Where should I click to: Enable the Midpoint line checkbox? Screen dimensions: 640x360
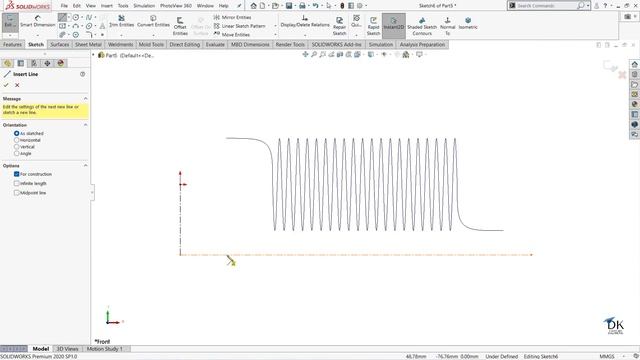[17, 193]
